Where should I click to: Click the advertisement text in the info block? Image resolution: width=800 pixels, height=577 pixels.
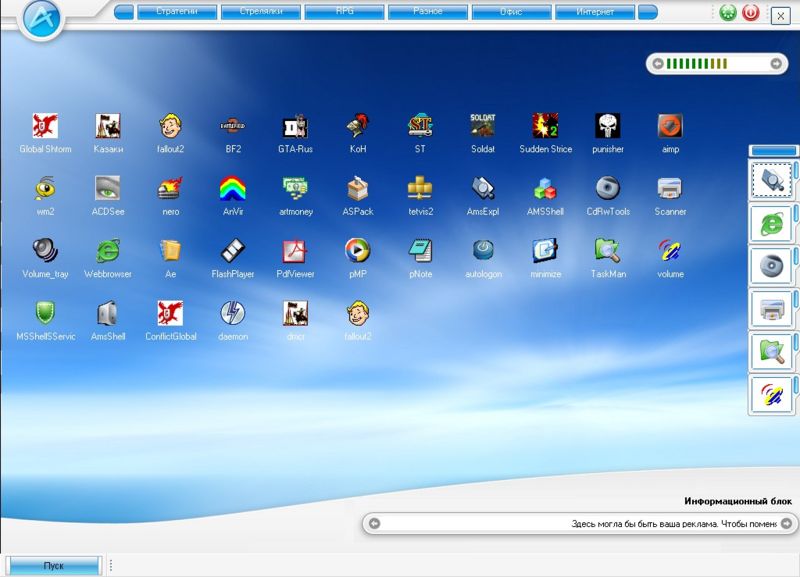[674, 524]
